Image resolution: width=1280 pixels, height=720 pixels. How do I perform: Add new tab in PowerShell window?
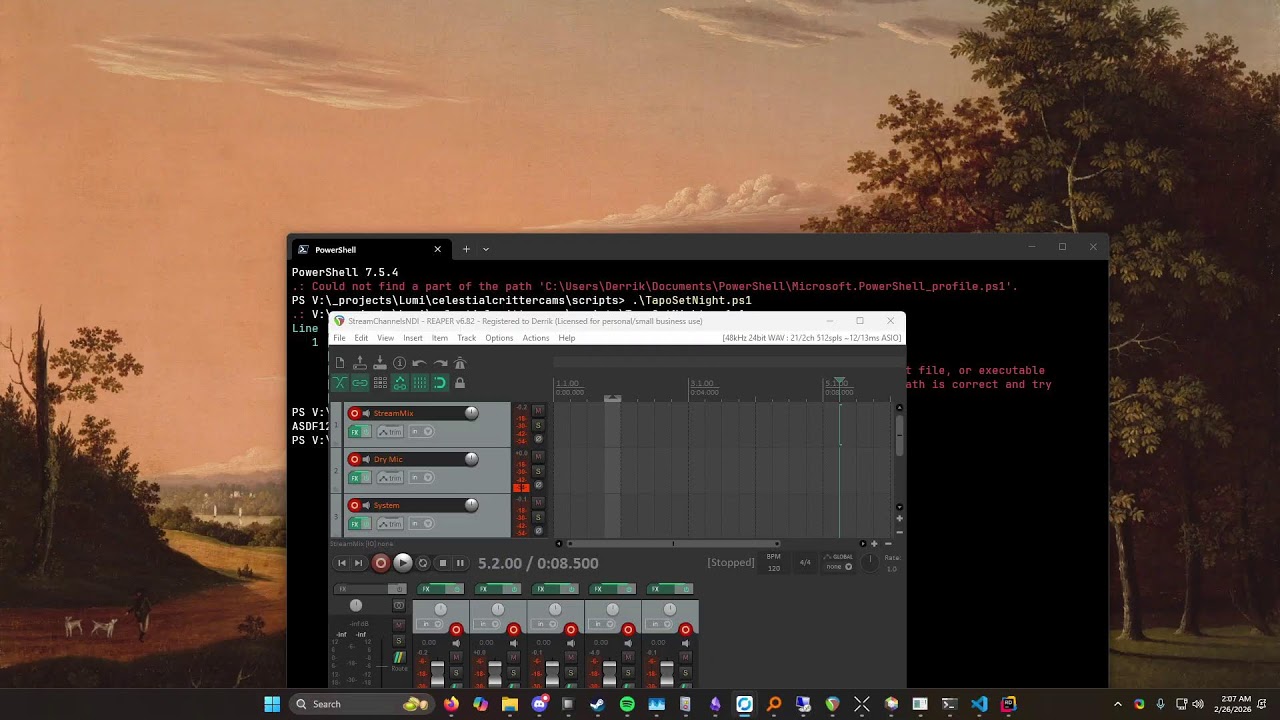(x=465, y=249)
